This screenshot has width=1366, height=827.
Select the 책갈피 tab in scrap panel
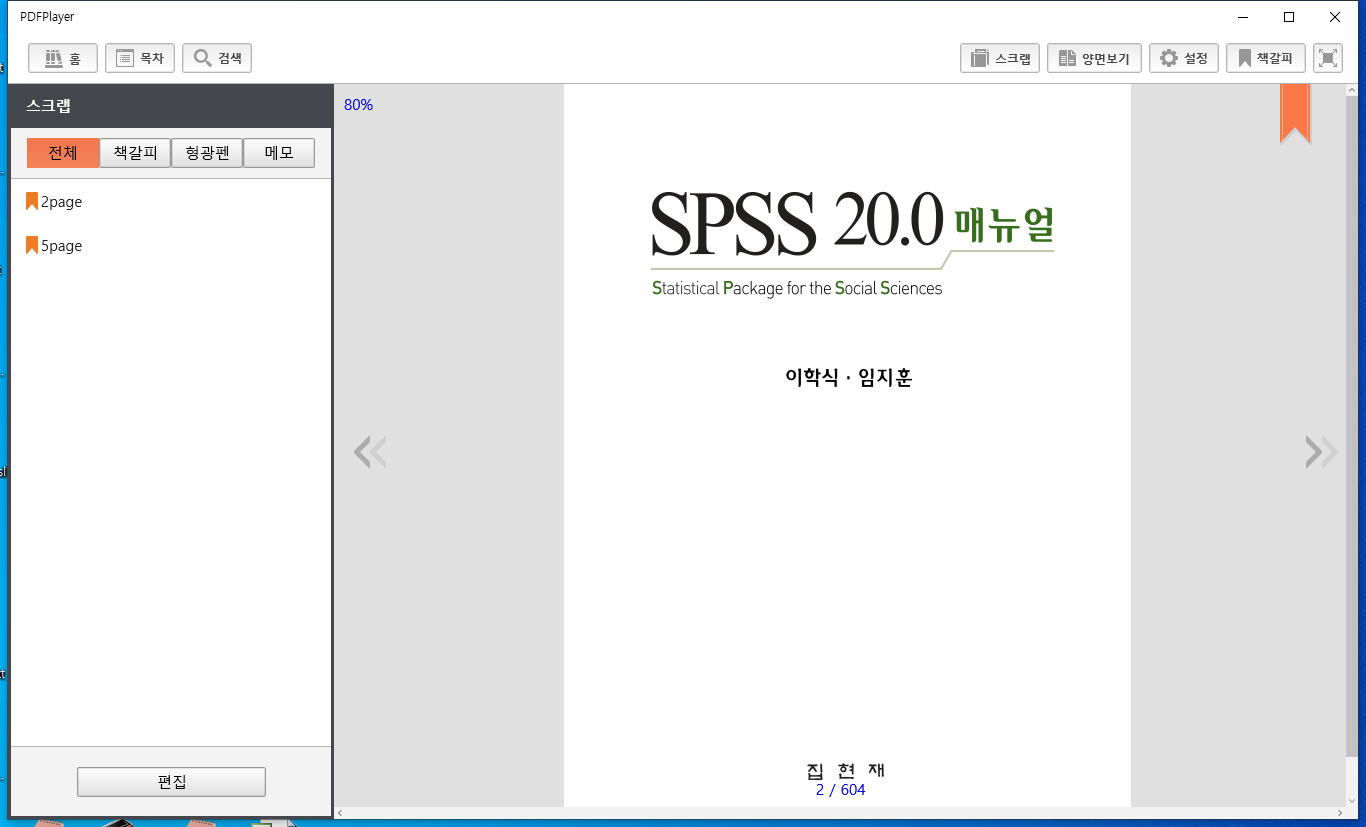click(135, 153)
